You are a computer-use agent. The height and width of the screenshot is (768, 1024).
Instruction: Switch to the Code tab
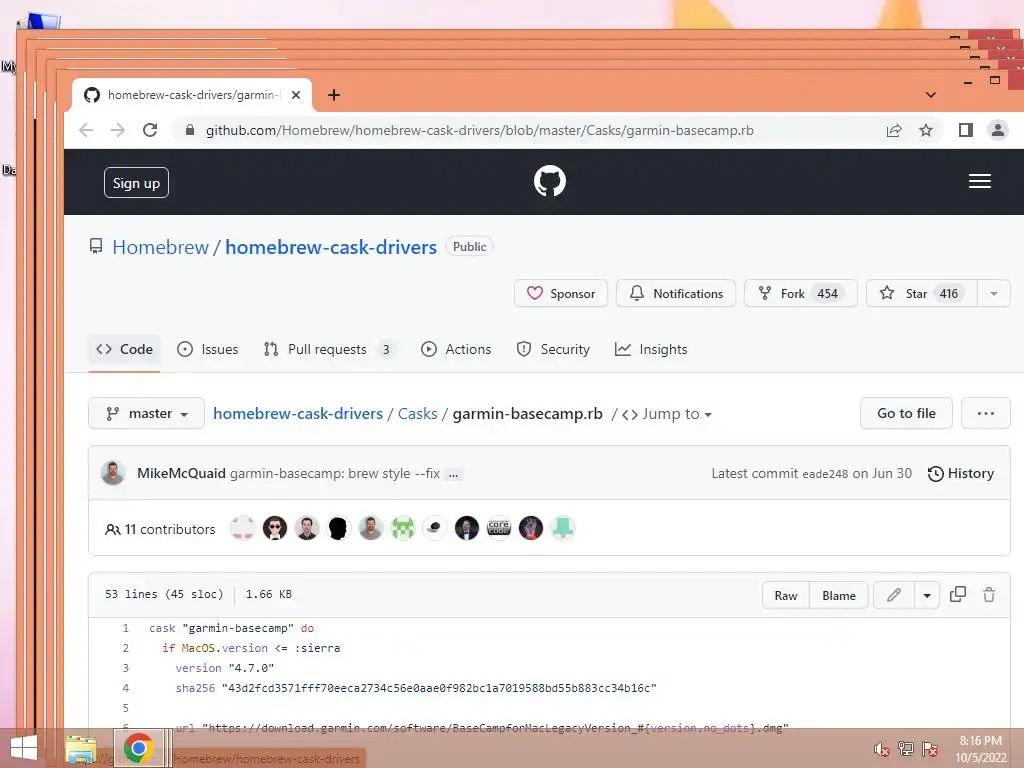click(124, 349)
